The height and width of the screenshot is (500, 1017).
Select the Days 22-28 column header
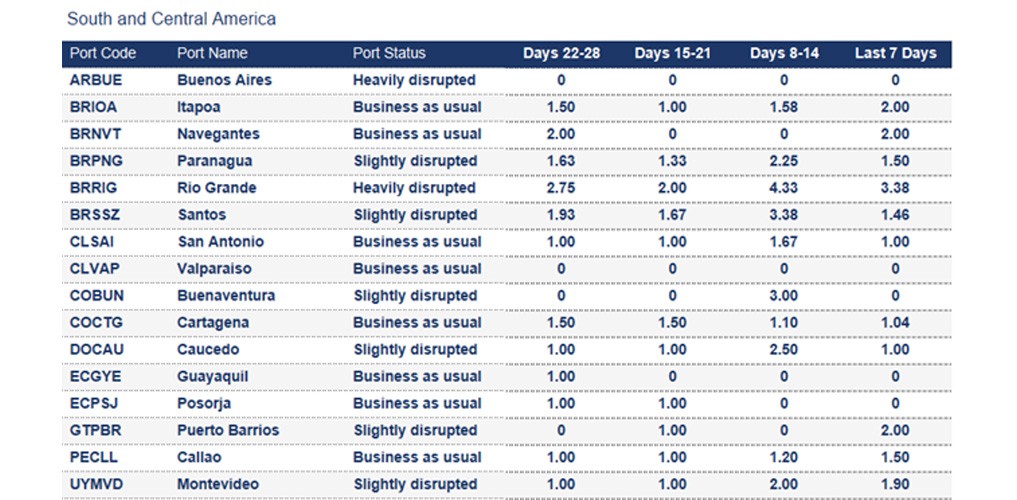[561, 54]
